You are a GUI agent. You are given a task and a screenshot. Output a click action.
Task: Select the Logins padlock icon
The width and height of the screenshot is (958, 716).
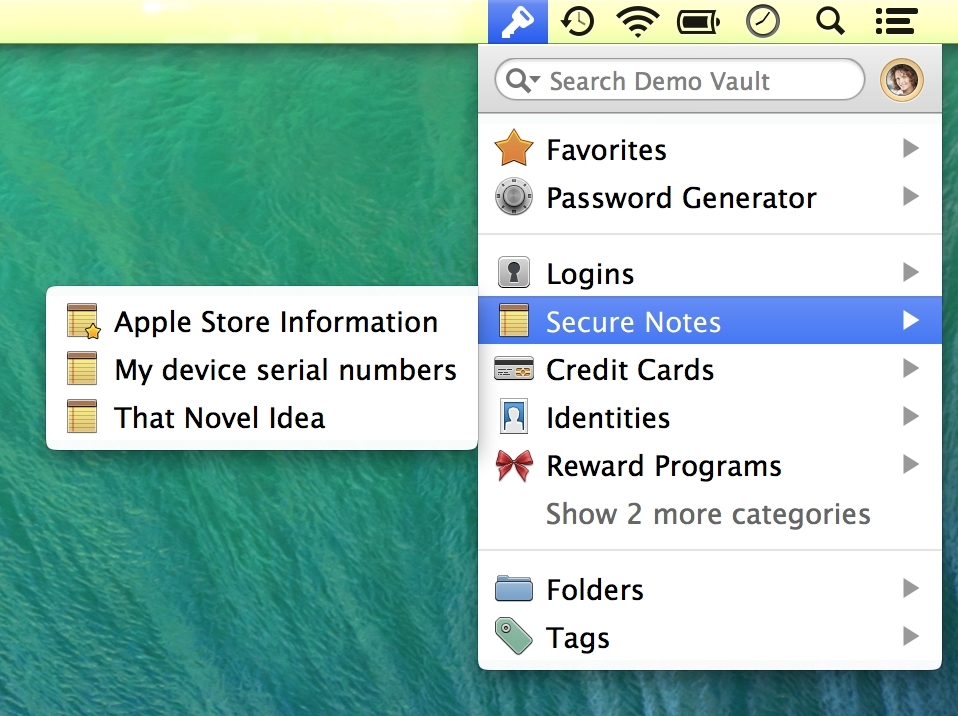point(513,271)
